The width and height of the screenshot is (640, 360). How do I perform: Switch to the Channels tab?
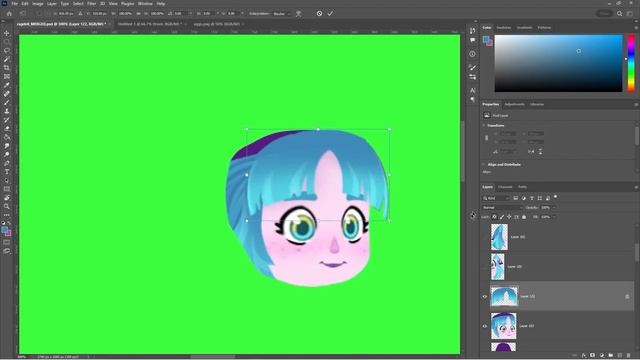click(505, 187)
